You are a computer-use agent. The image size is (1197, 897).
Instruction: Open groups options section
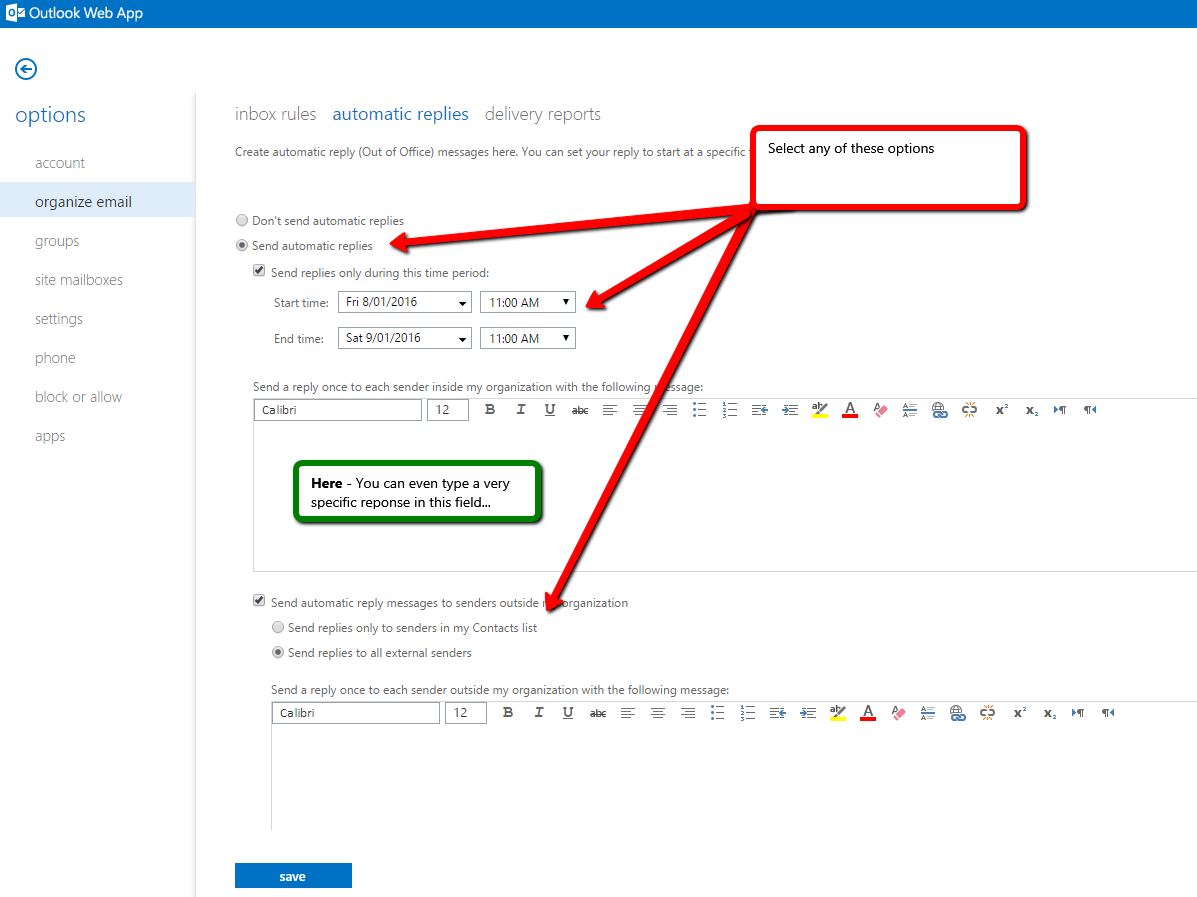57,241
